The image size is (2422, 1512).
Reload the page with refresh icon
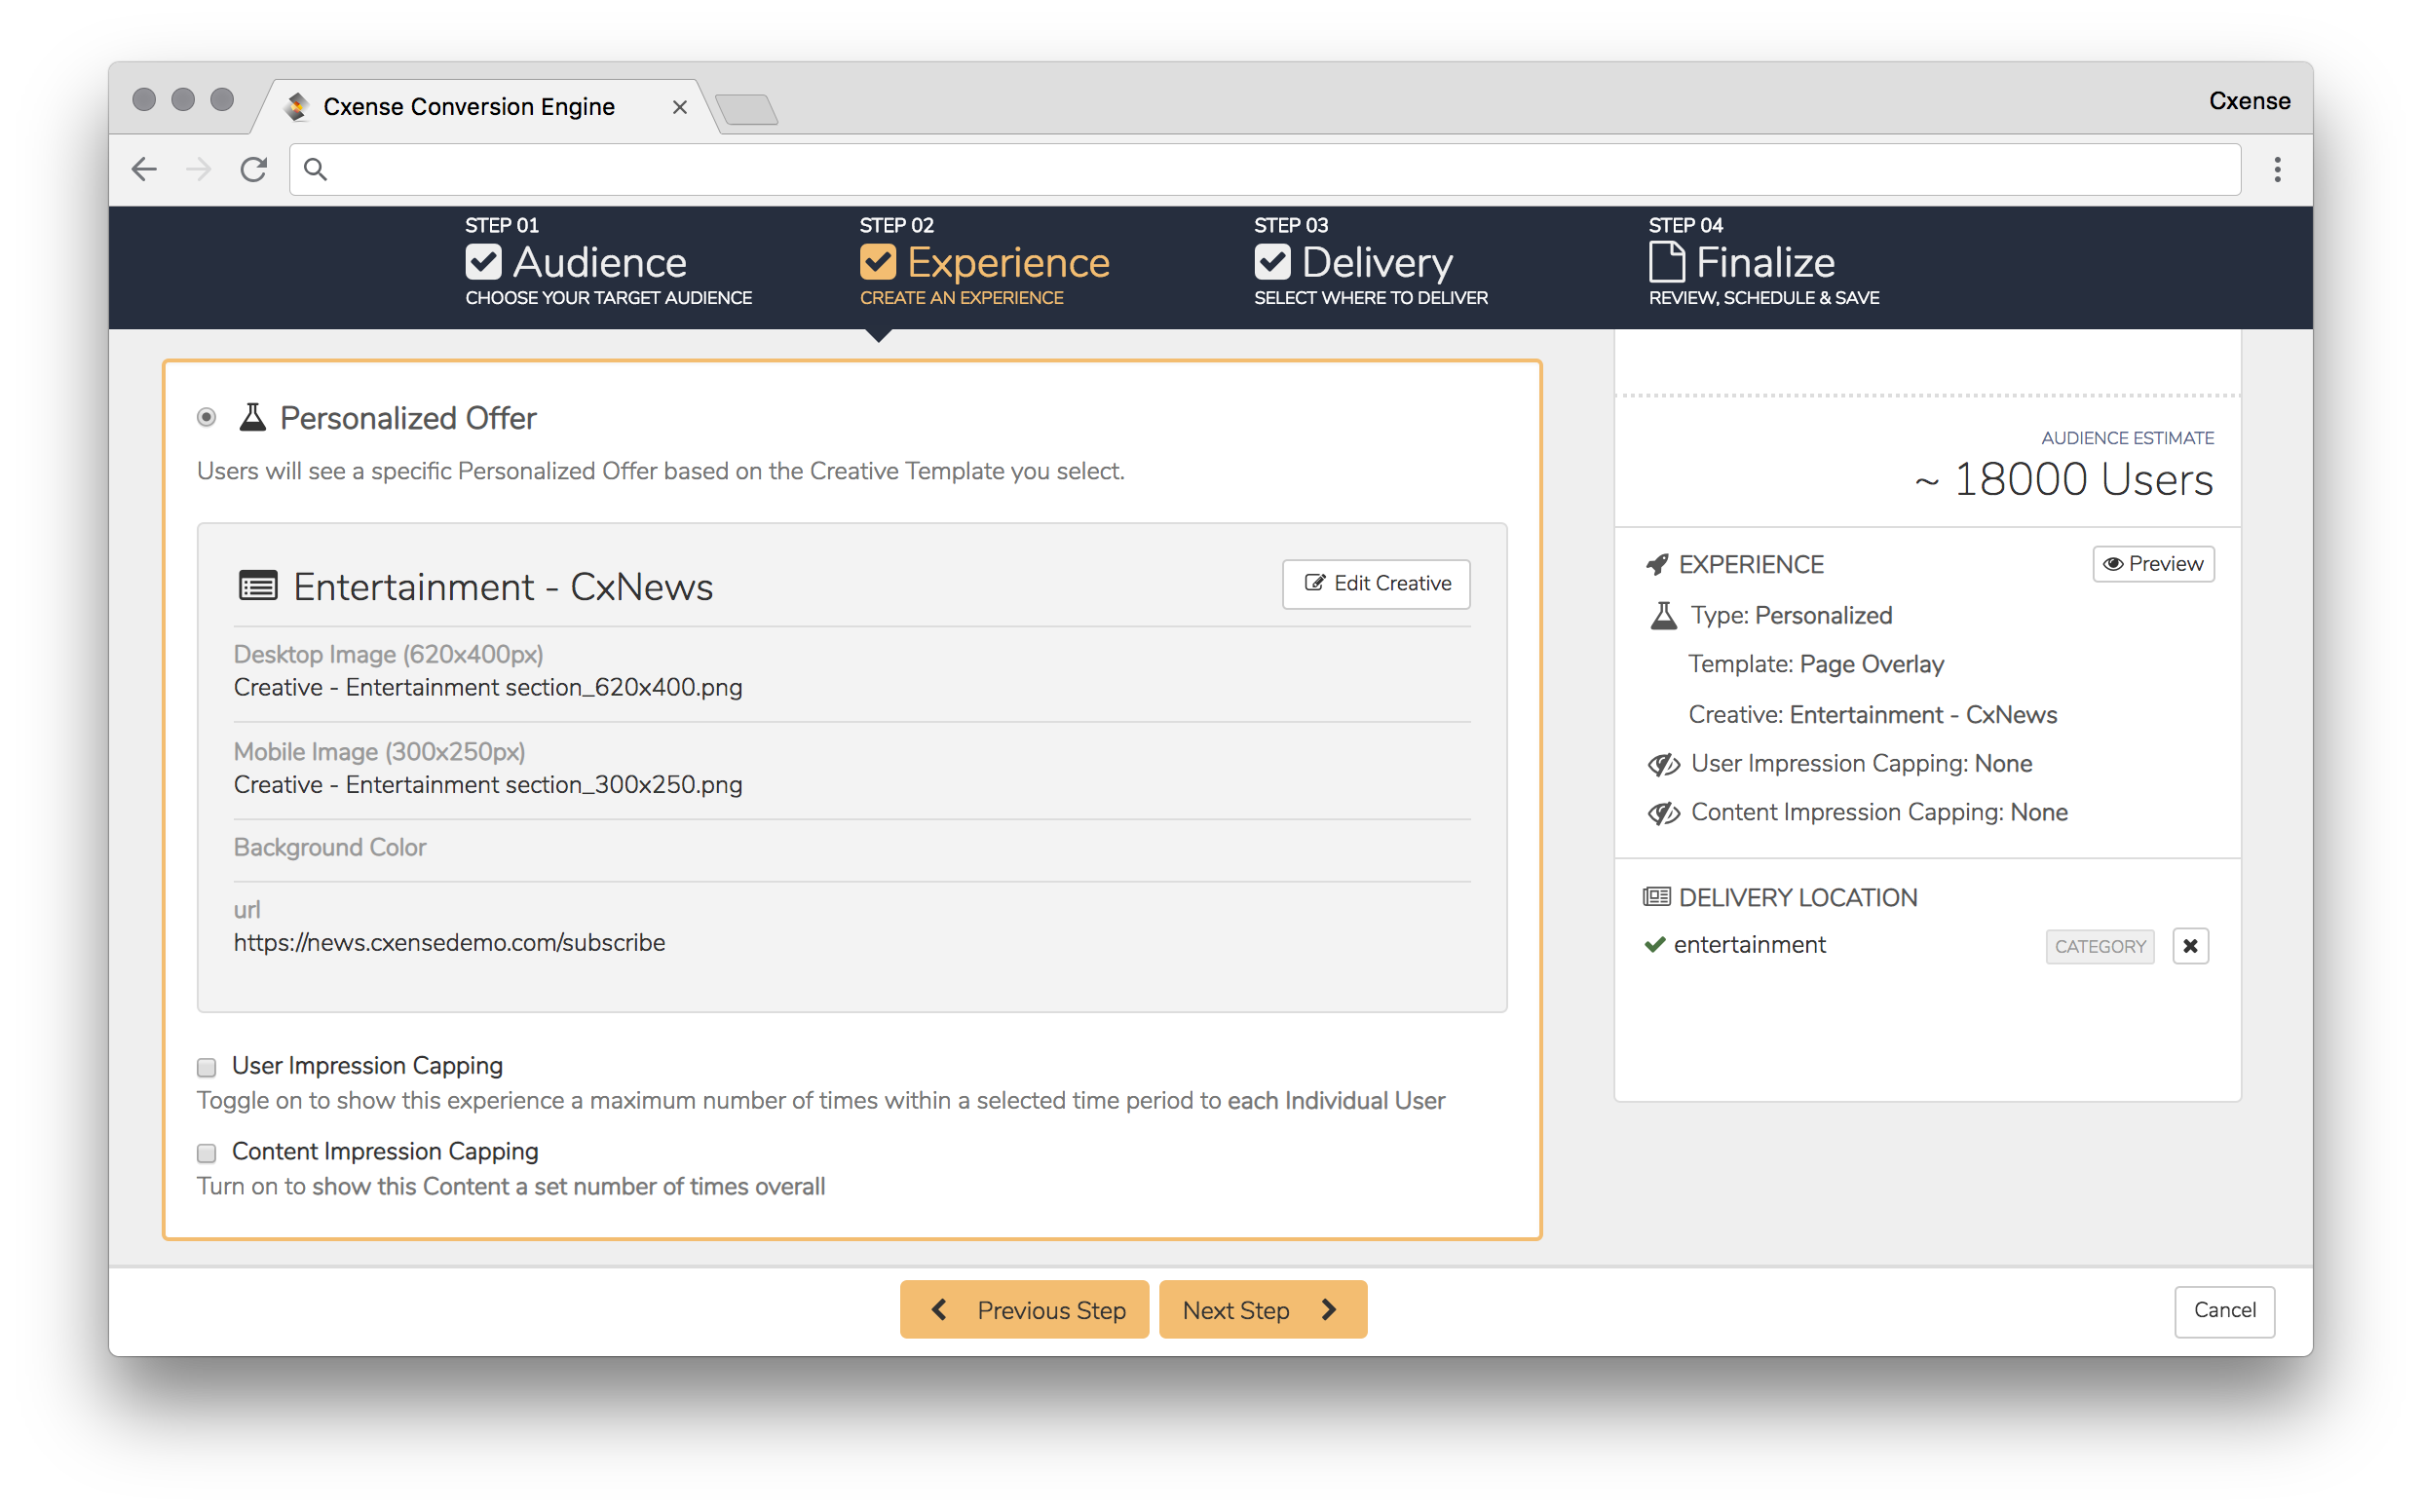coord(253,169)
